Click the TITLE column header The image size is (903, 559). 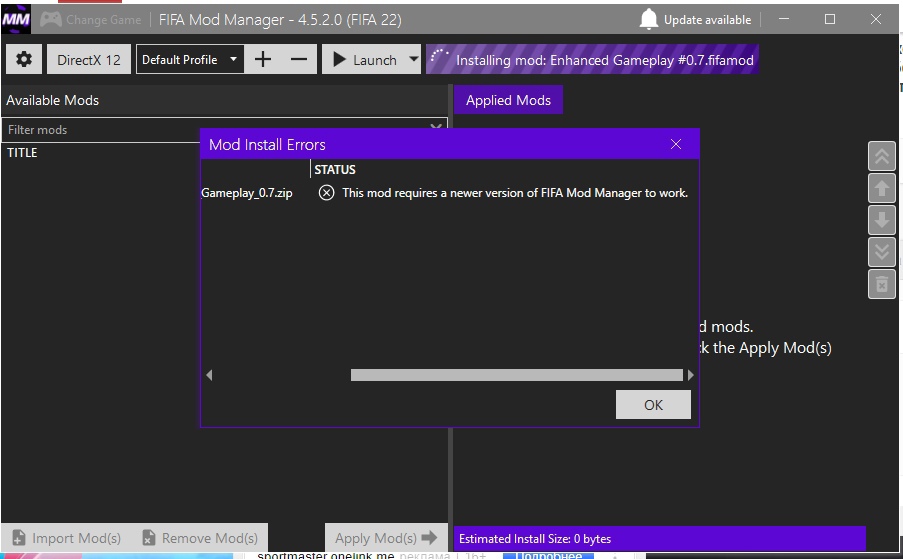click(22, 153)
